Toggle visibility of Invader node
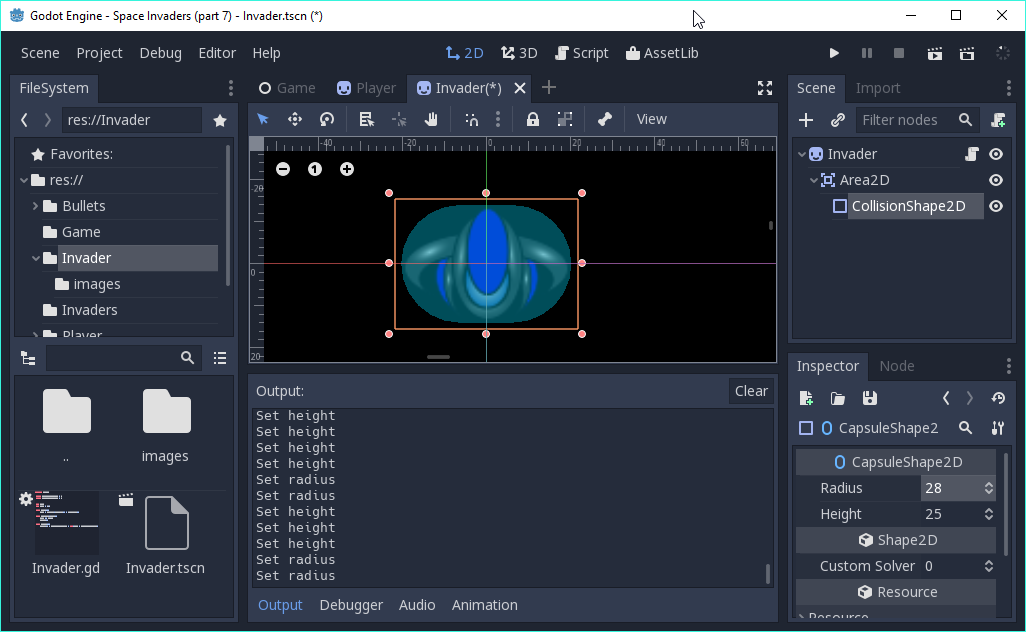Viewport: 1026px width, 632px height. pyautogui.click(x=996, y=154)
